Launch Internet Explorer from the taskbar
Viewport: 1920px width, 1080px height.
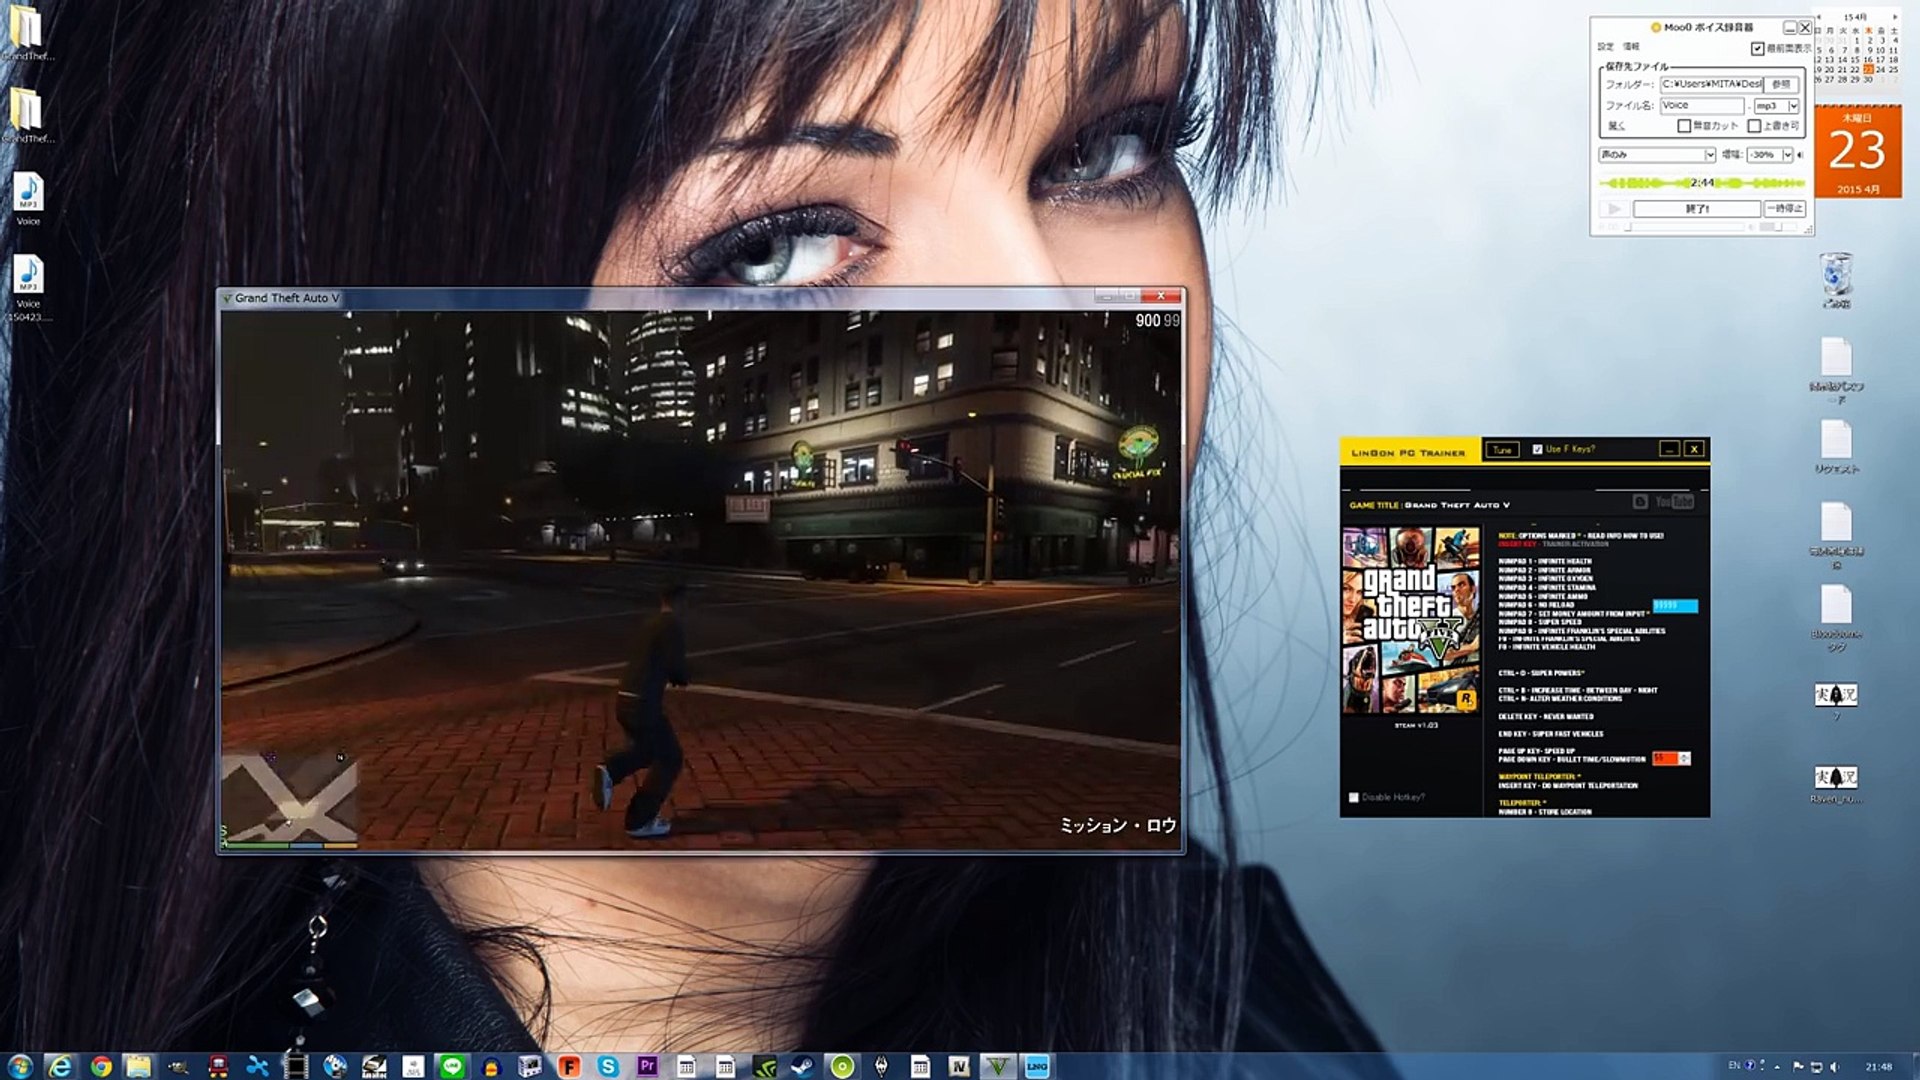(60, 1066)
